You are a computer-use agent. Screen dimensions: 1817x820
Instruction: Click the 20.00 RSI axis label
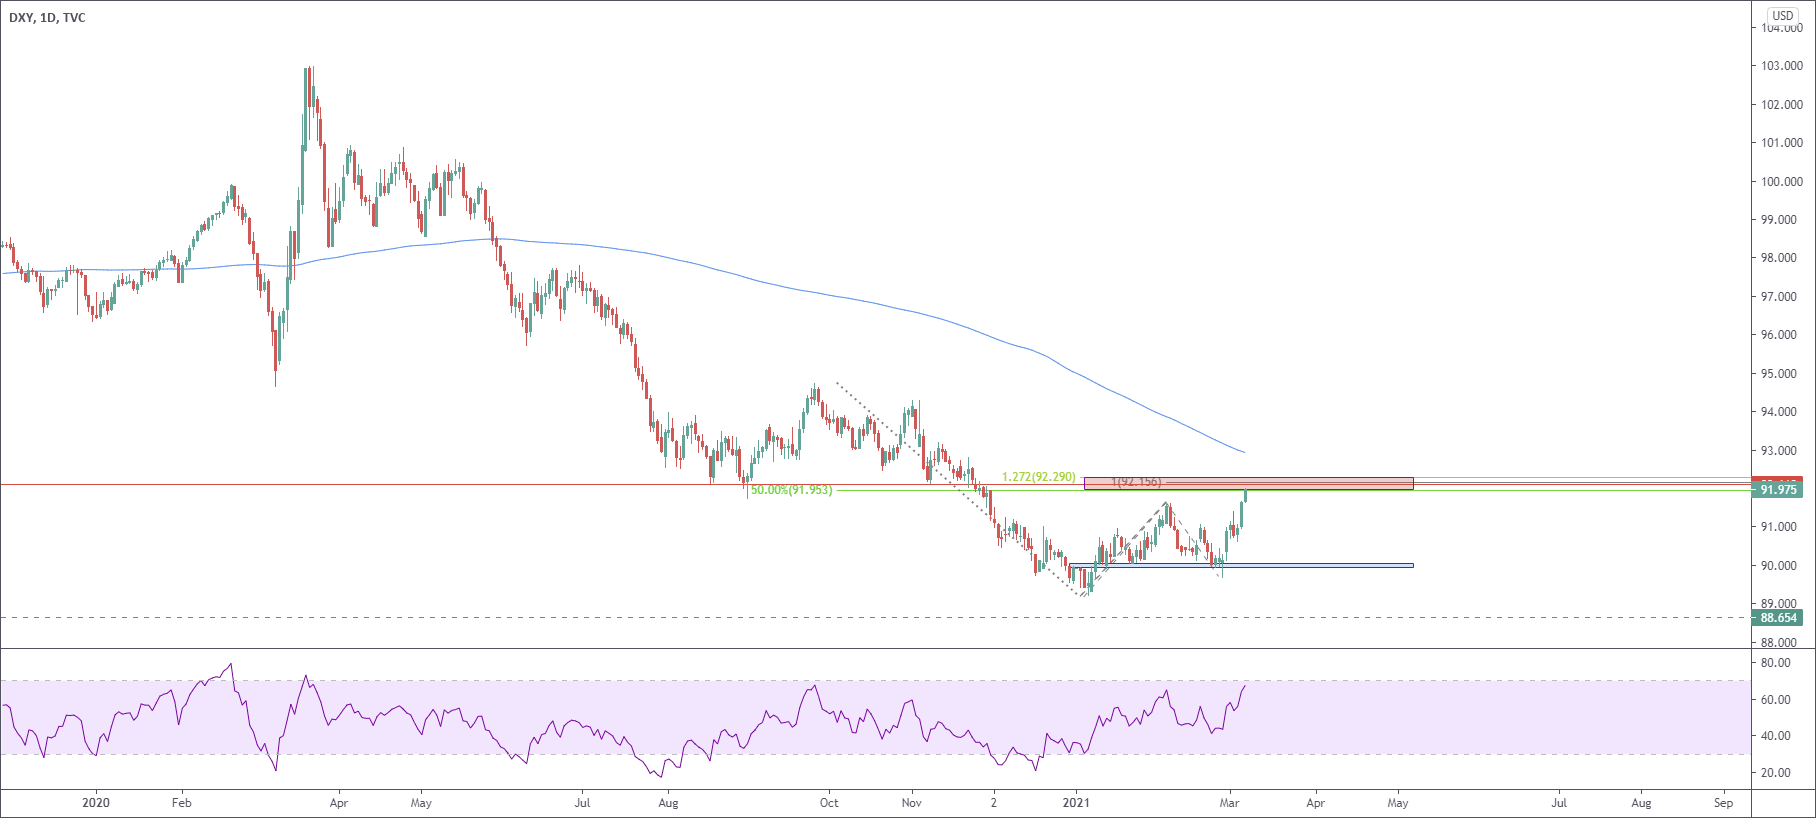point(1776,773)
